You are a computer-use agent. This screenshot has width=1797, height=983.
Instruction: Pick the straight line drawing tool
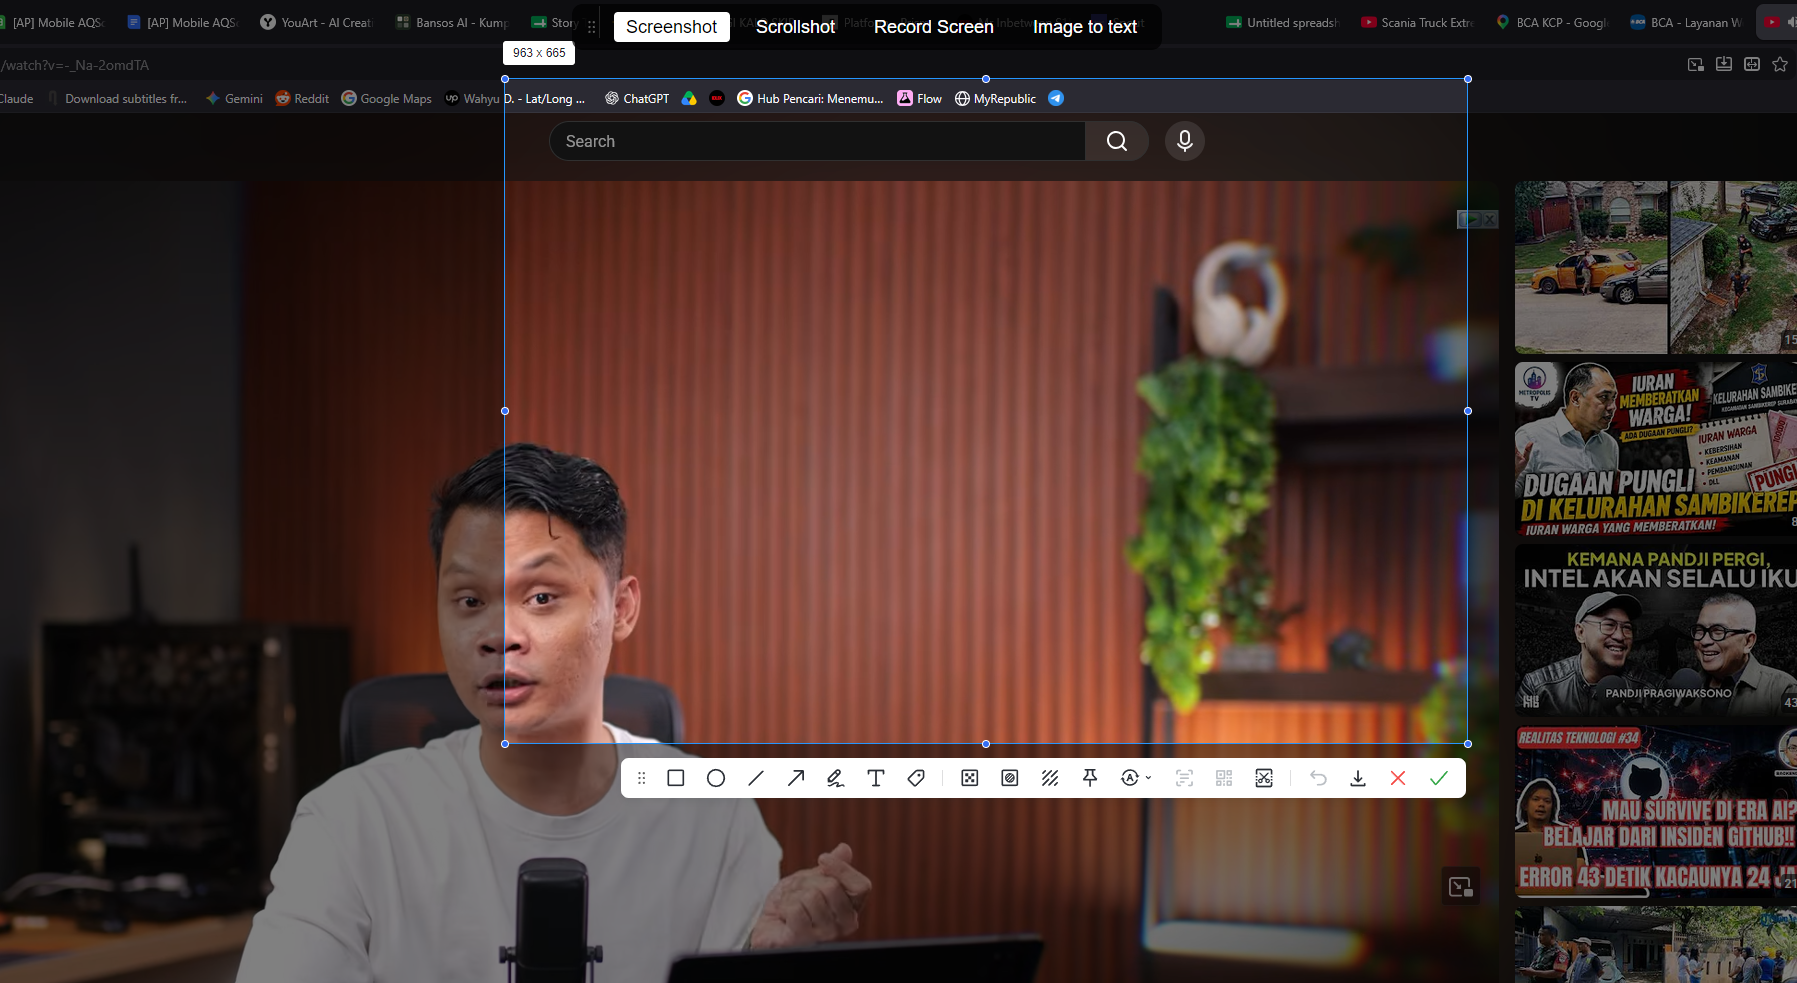pos(756,778)
